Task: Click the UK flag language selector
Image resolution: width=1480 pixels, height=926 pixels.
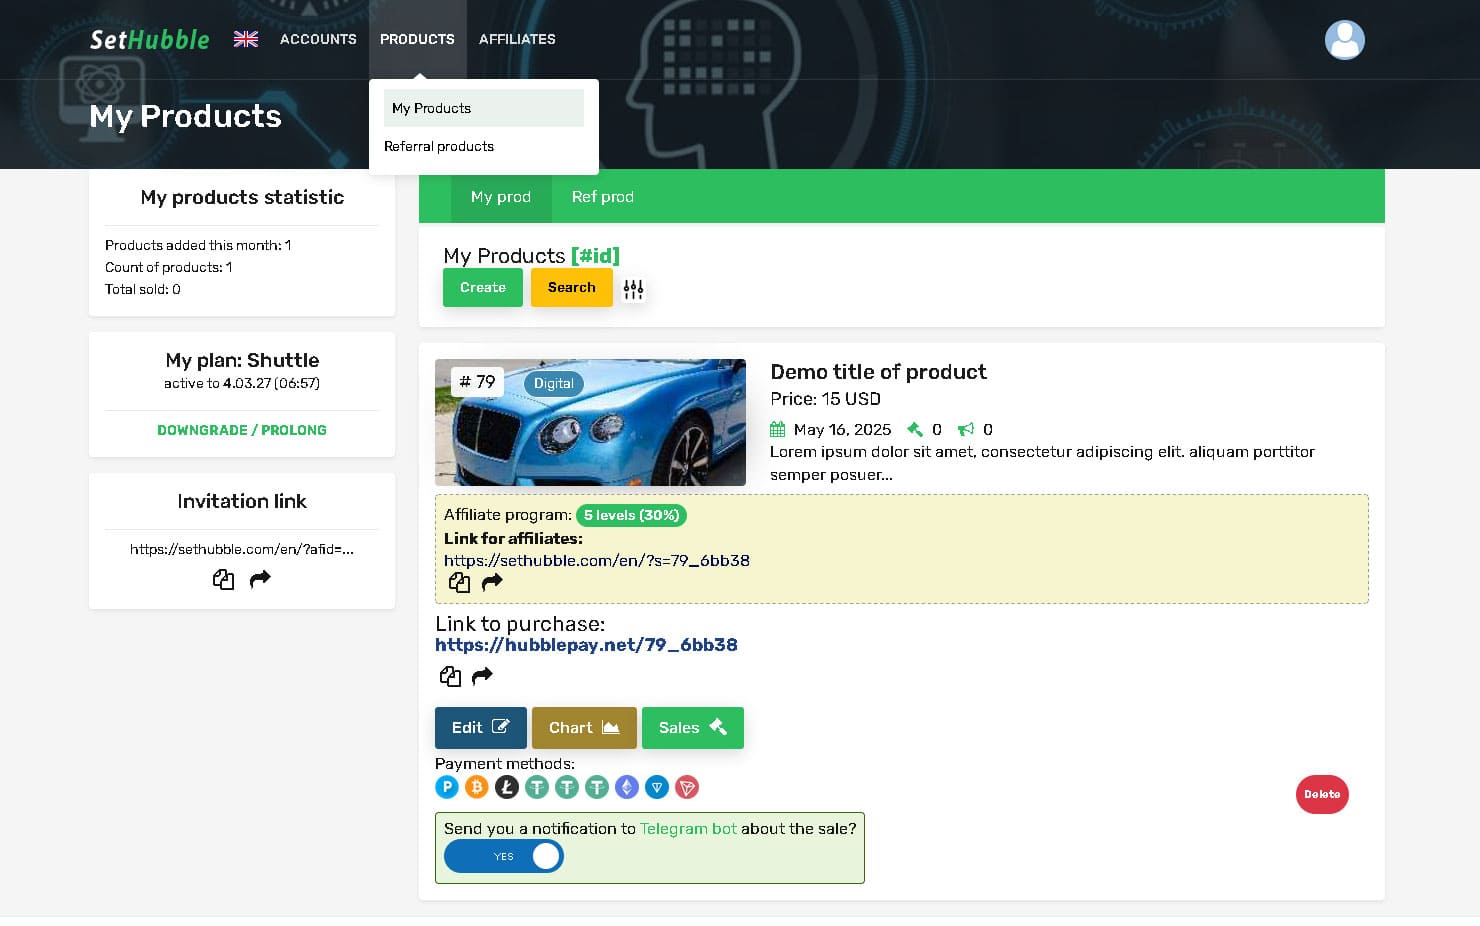Action: (245, 39)
